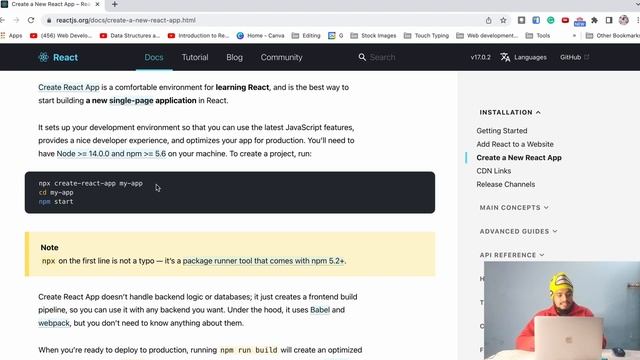Switch to the Docs nav tab
Screen dimensions: 640x360
click(154, 57)
